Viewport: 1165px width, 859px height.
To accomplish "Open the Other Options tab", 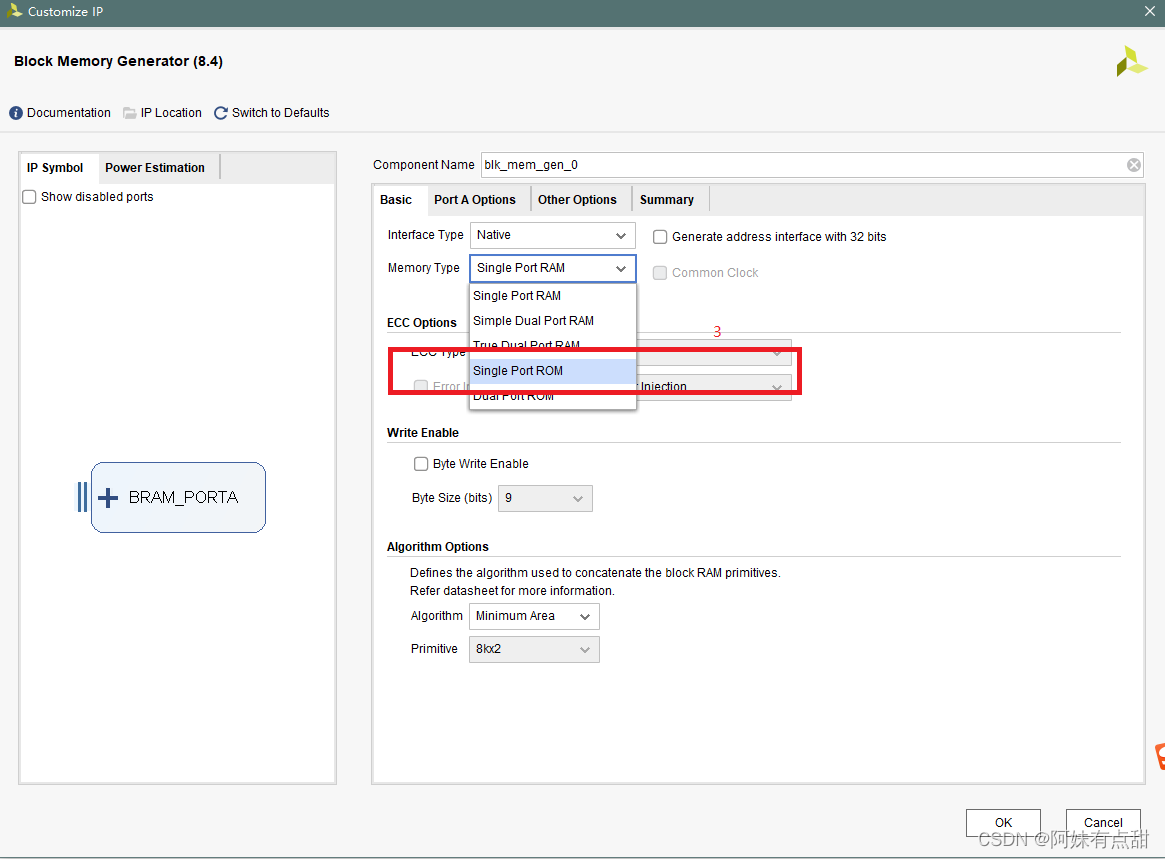I will tap(577, 200).
